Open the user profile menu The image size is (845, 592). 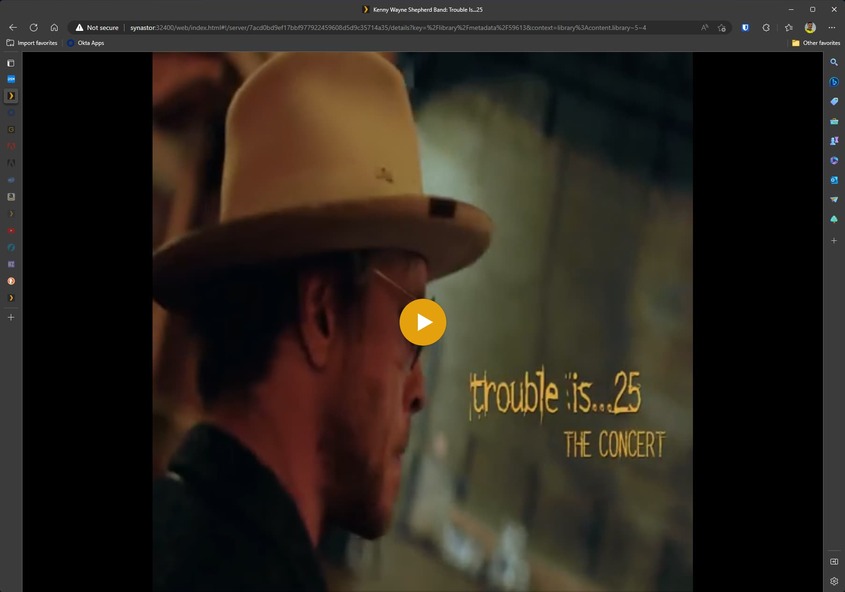[810, 27]
